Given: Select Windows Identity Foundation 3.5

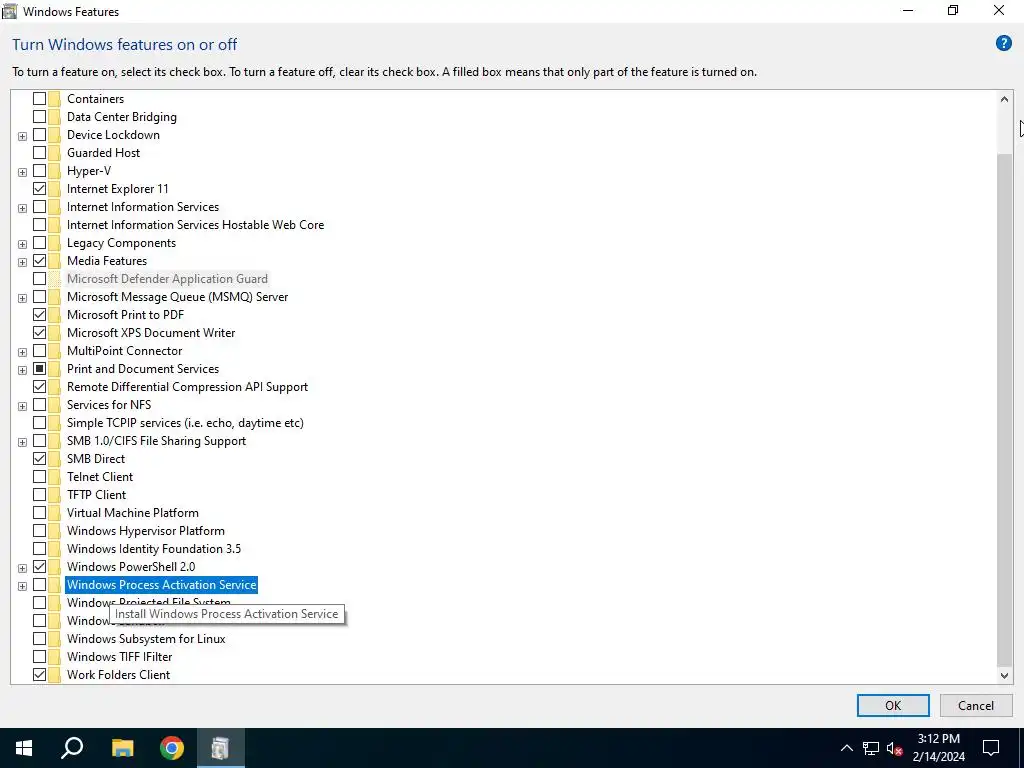Looking at the screenshot, I should pos(153,549).
